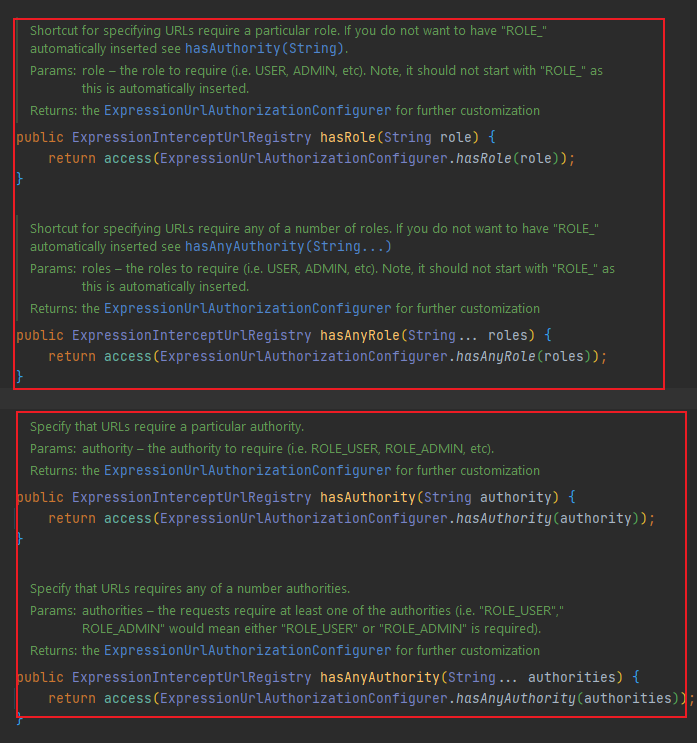Click the 'authorities' parameter in hasAnyAuthority's signature
The width and height of the screenshot is (697, 743).
pyautogui.click(x=571, y=678)
